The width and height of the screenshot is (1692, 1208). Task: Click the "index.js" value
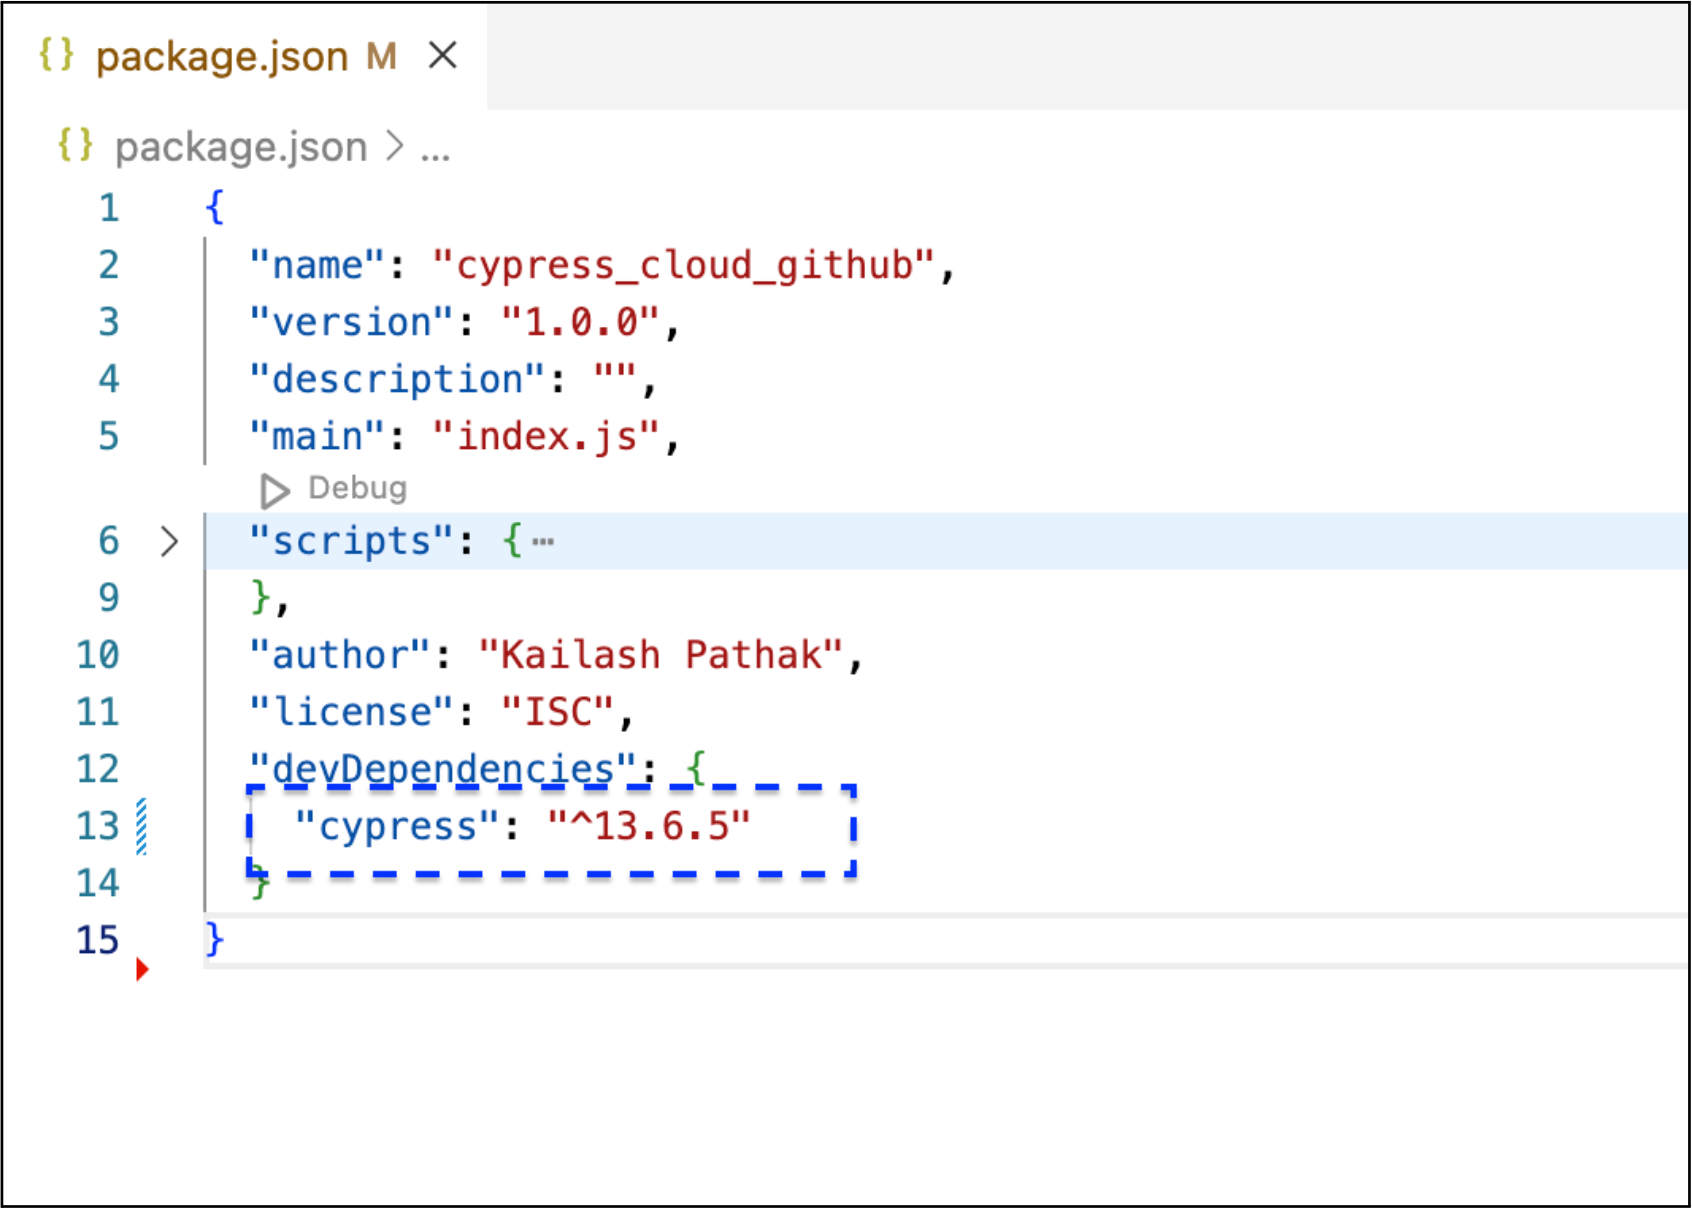[x=546, y=436]
